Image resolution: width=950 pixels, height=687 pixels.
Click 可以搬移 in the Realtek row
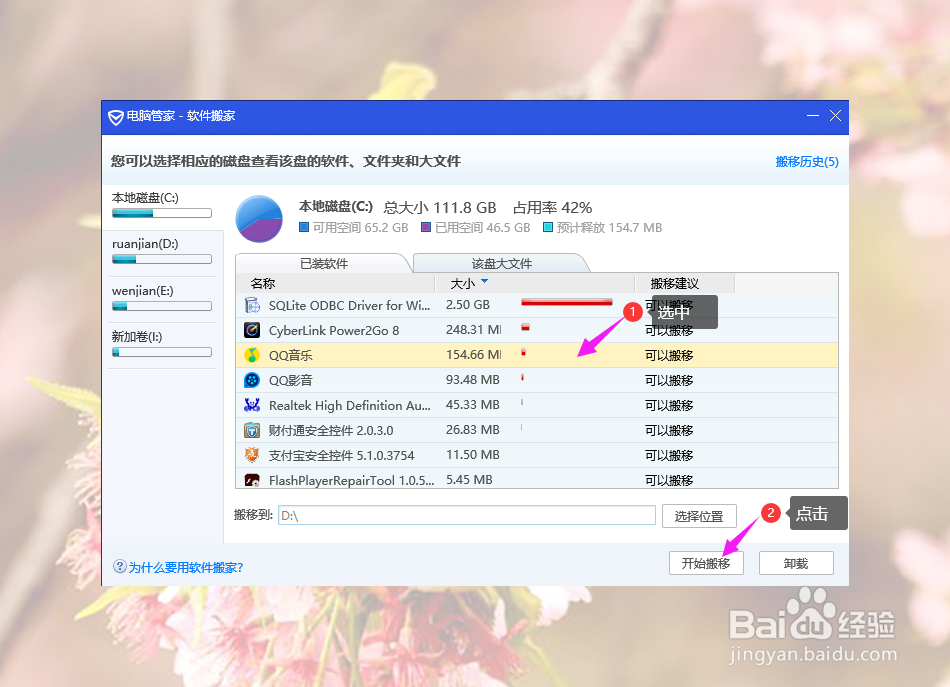(669, 405)
